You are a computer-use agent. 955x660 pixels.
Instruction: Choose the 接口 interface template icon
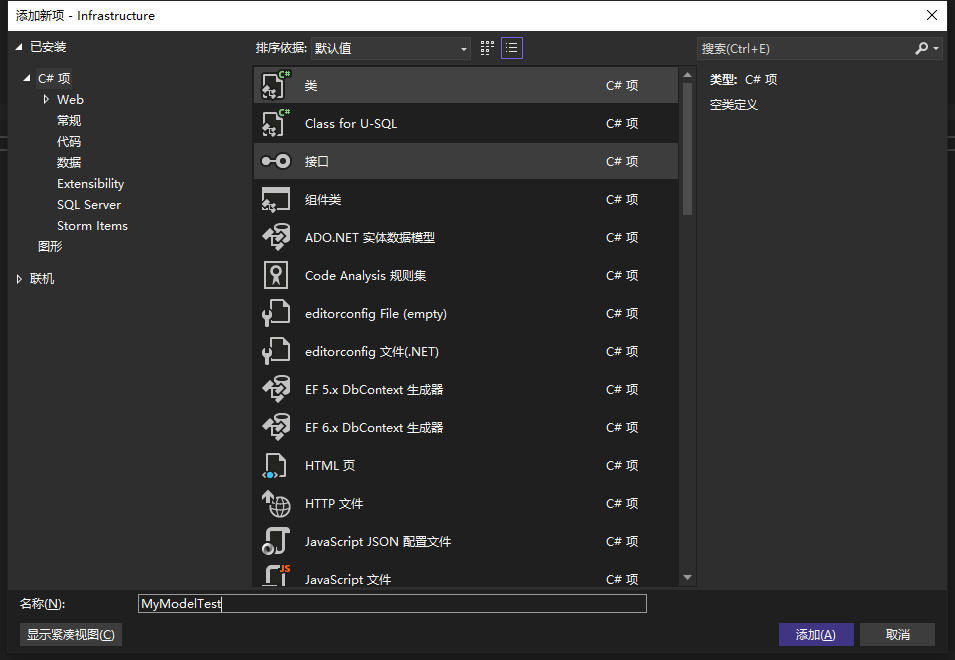point(275,162)
